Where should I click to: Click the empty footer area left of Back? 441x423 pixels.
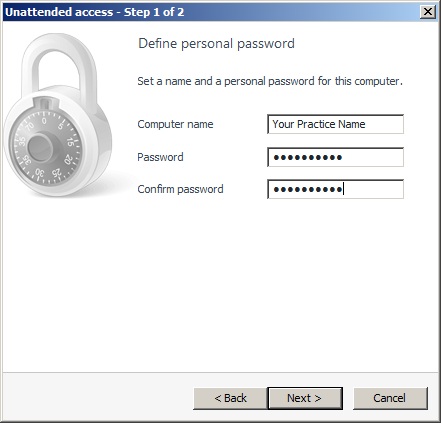(98, 397)
